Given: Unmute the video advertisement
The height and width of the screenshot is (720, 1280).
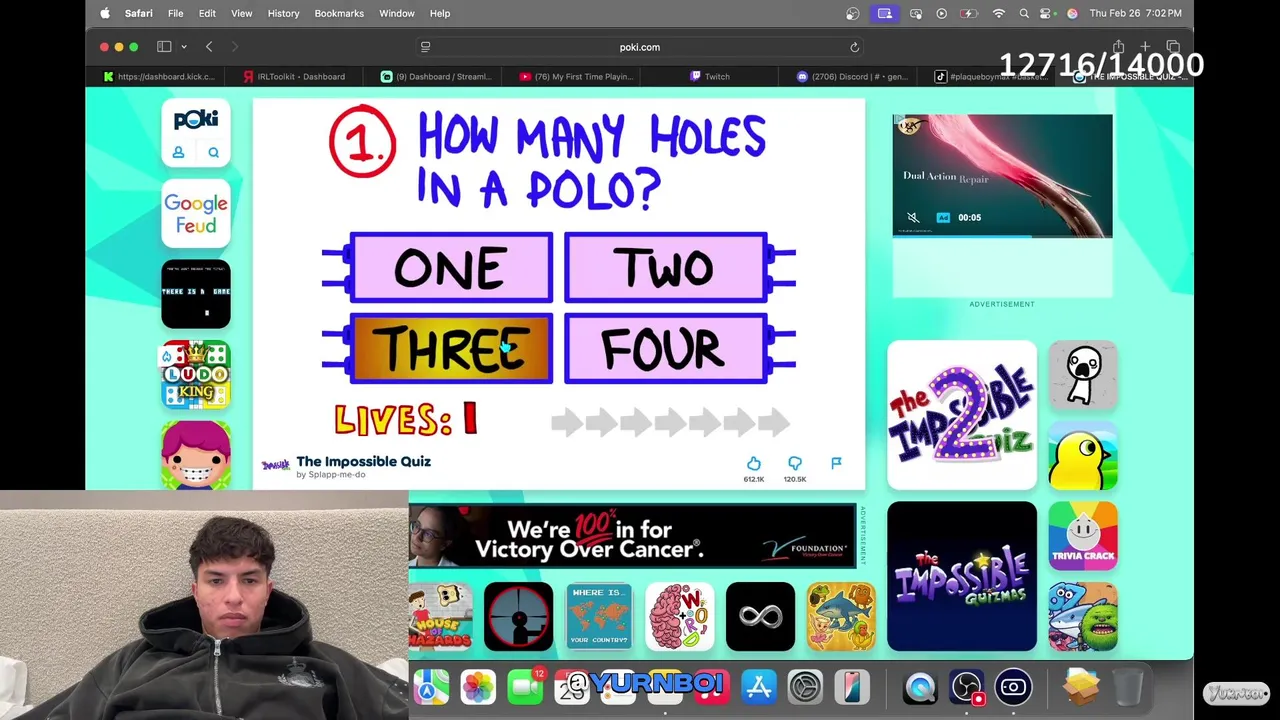Looking at the screenshot, I should [912, 217].
